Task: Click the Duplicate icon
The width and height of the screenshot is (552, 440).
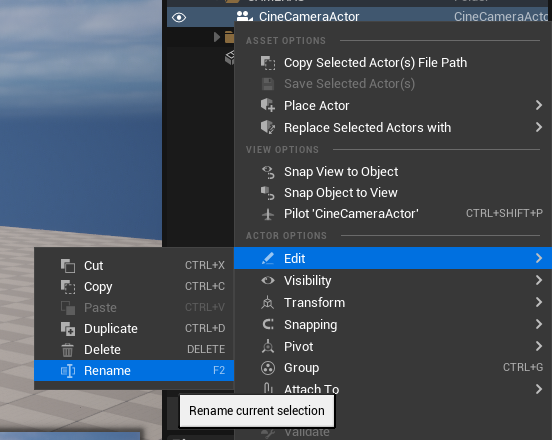Action: click(x=68, y=329)
